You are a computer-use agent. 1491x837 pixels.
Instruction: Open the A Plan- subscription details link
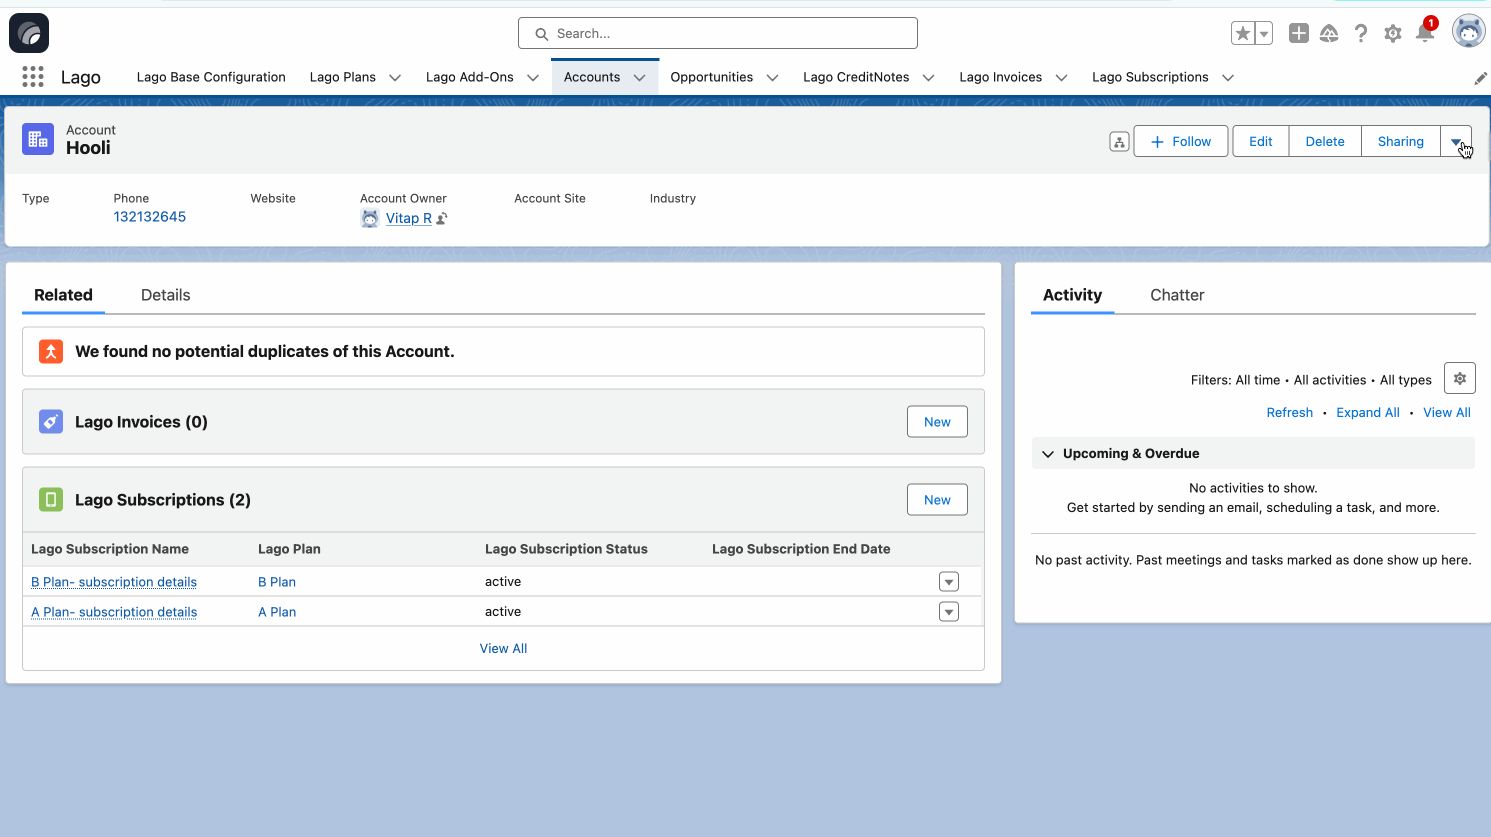[x=114, y=612]
